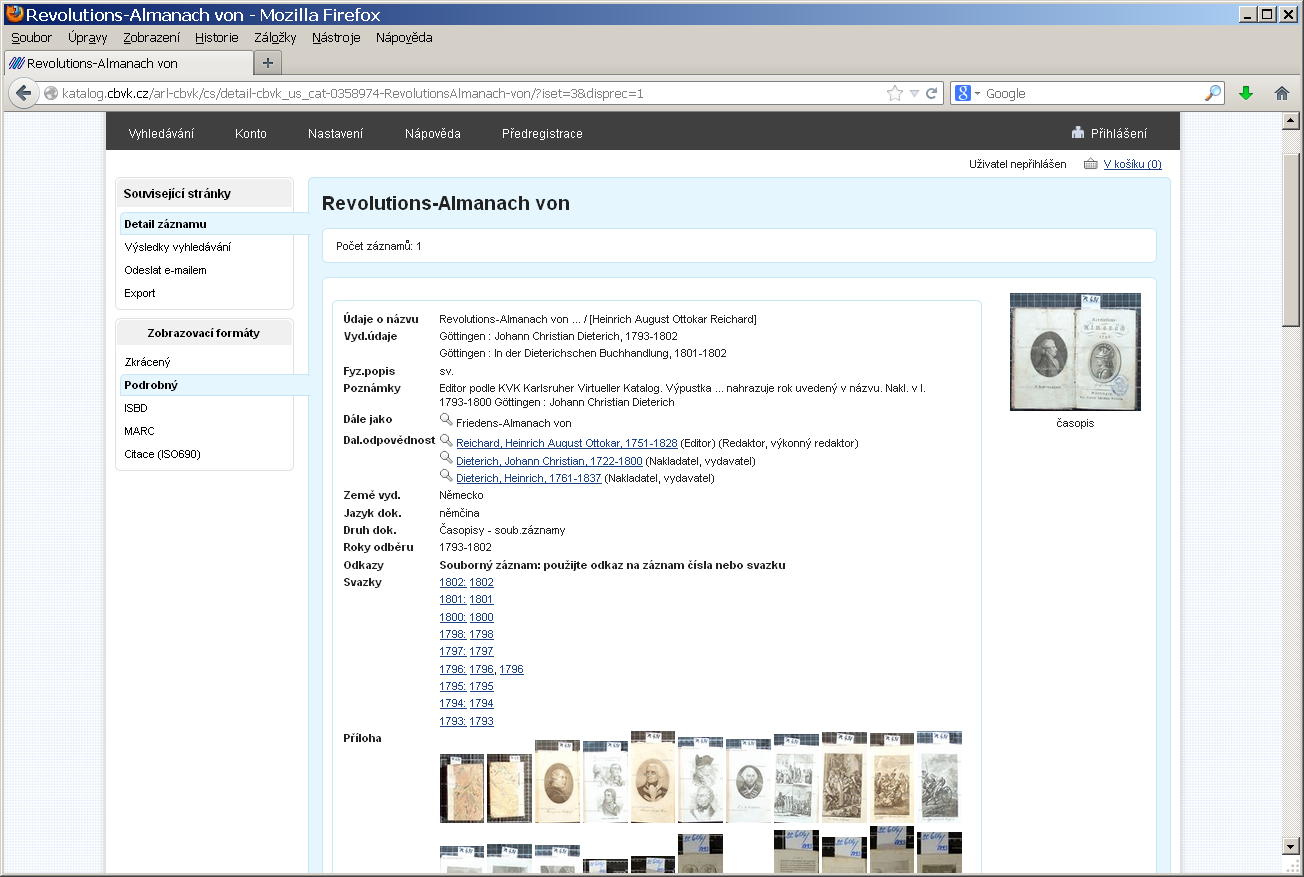The height and width of the screenshot is (877, 1304).
Task: Open volume link 1798:
Action: [453, 635]
